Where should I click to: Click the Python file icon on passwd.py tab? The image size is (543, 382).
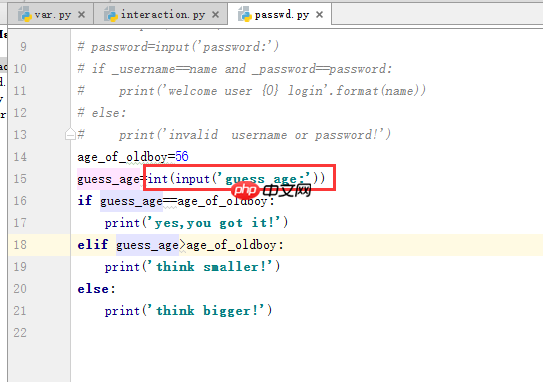245,14
